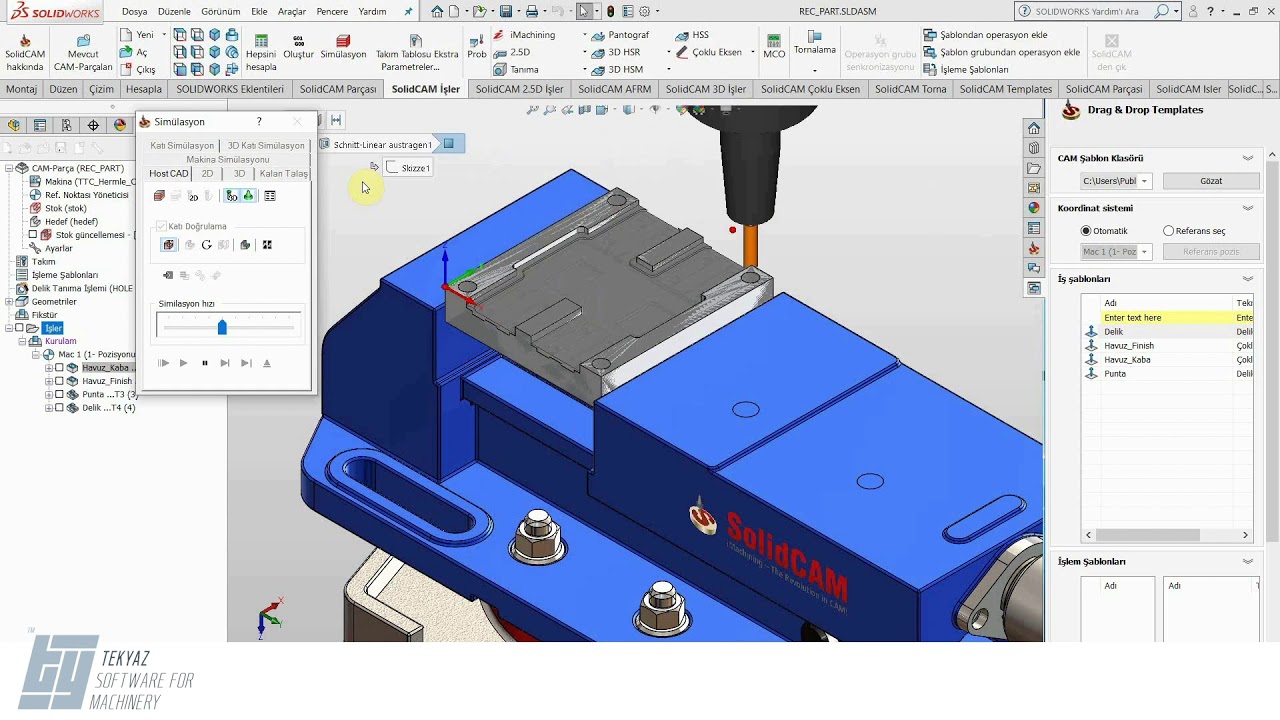Toggle the İşler checkbox in tree
The height and width of the screenshot is (720, 1280).
pos(19,328)
